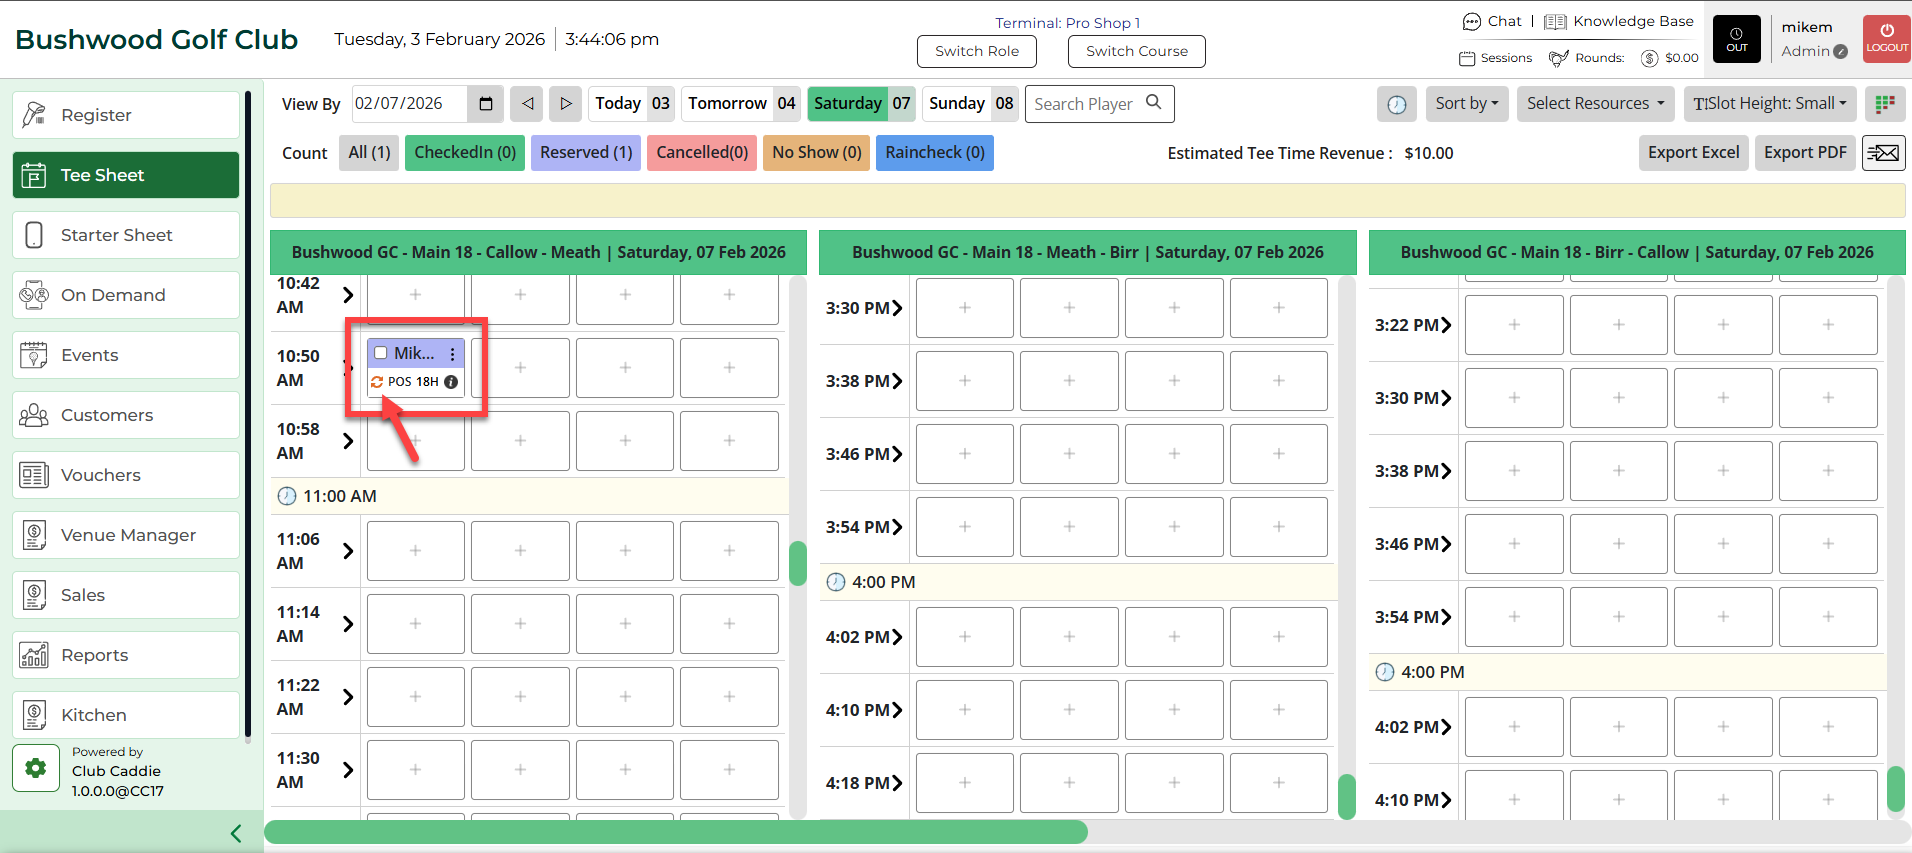Open three-dot menu on Mik booking
The image size is (1912, 853).
452,354
